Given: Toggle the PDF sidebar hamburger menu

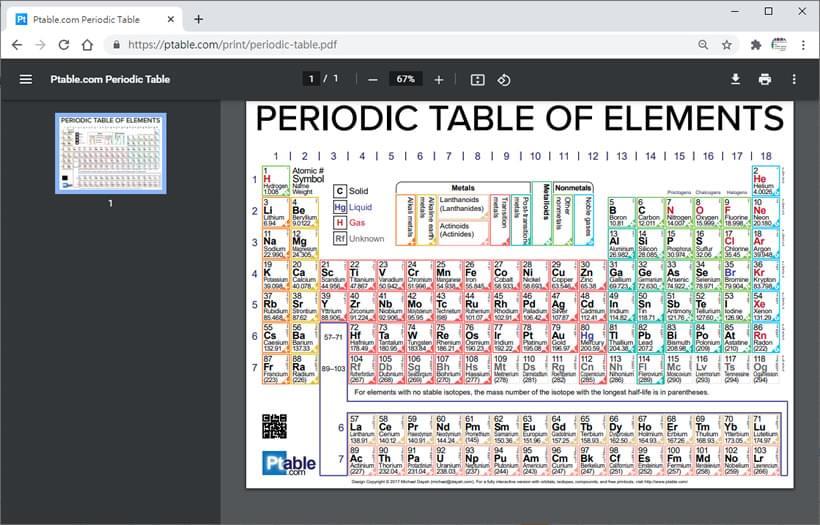Looking at the screenshot, I should point(26,79).
